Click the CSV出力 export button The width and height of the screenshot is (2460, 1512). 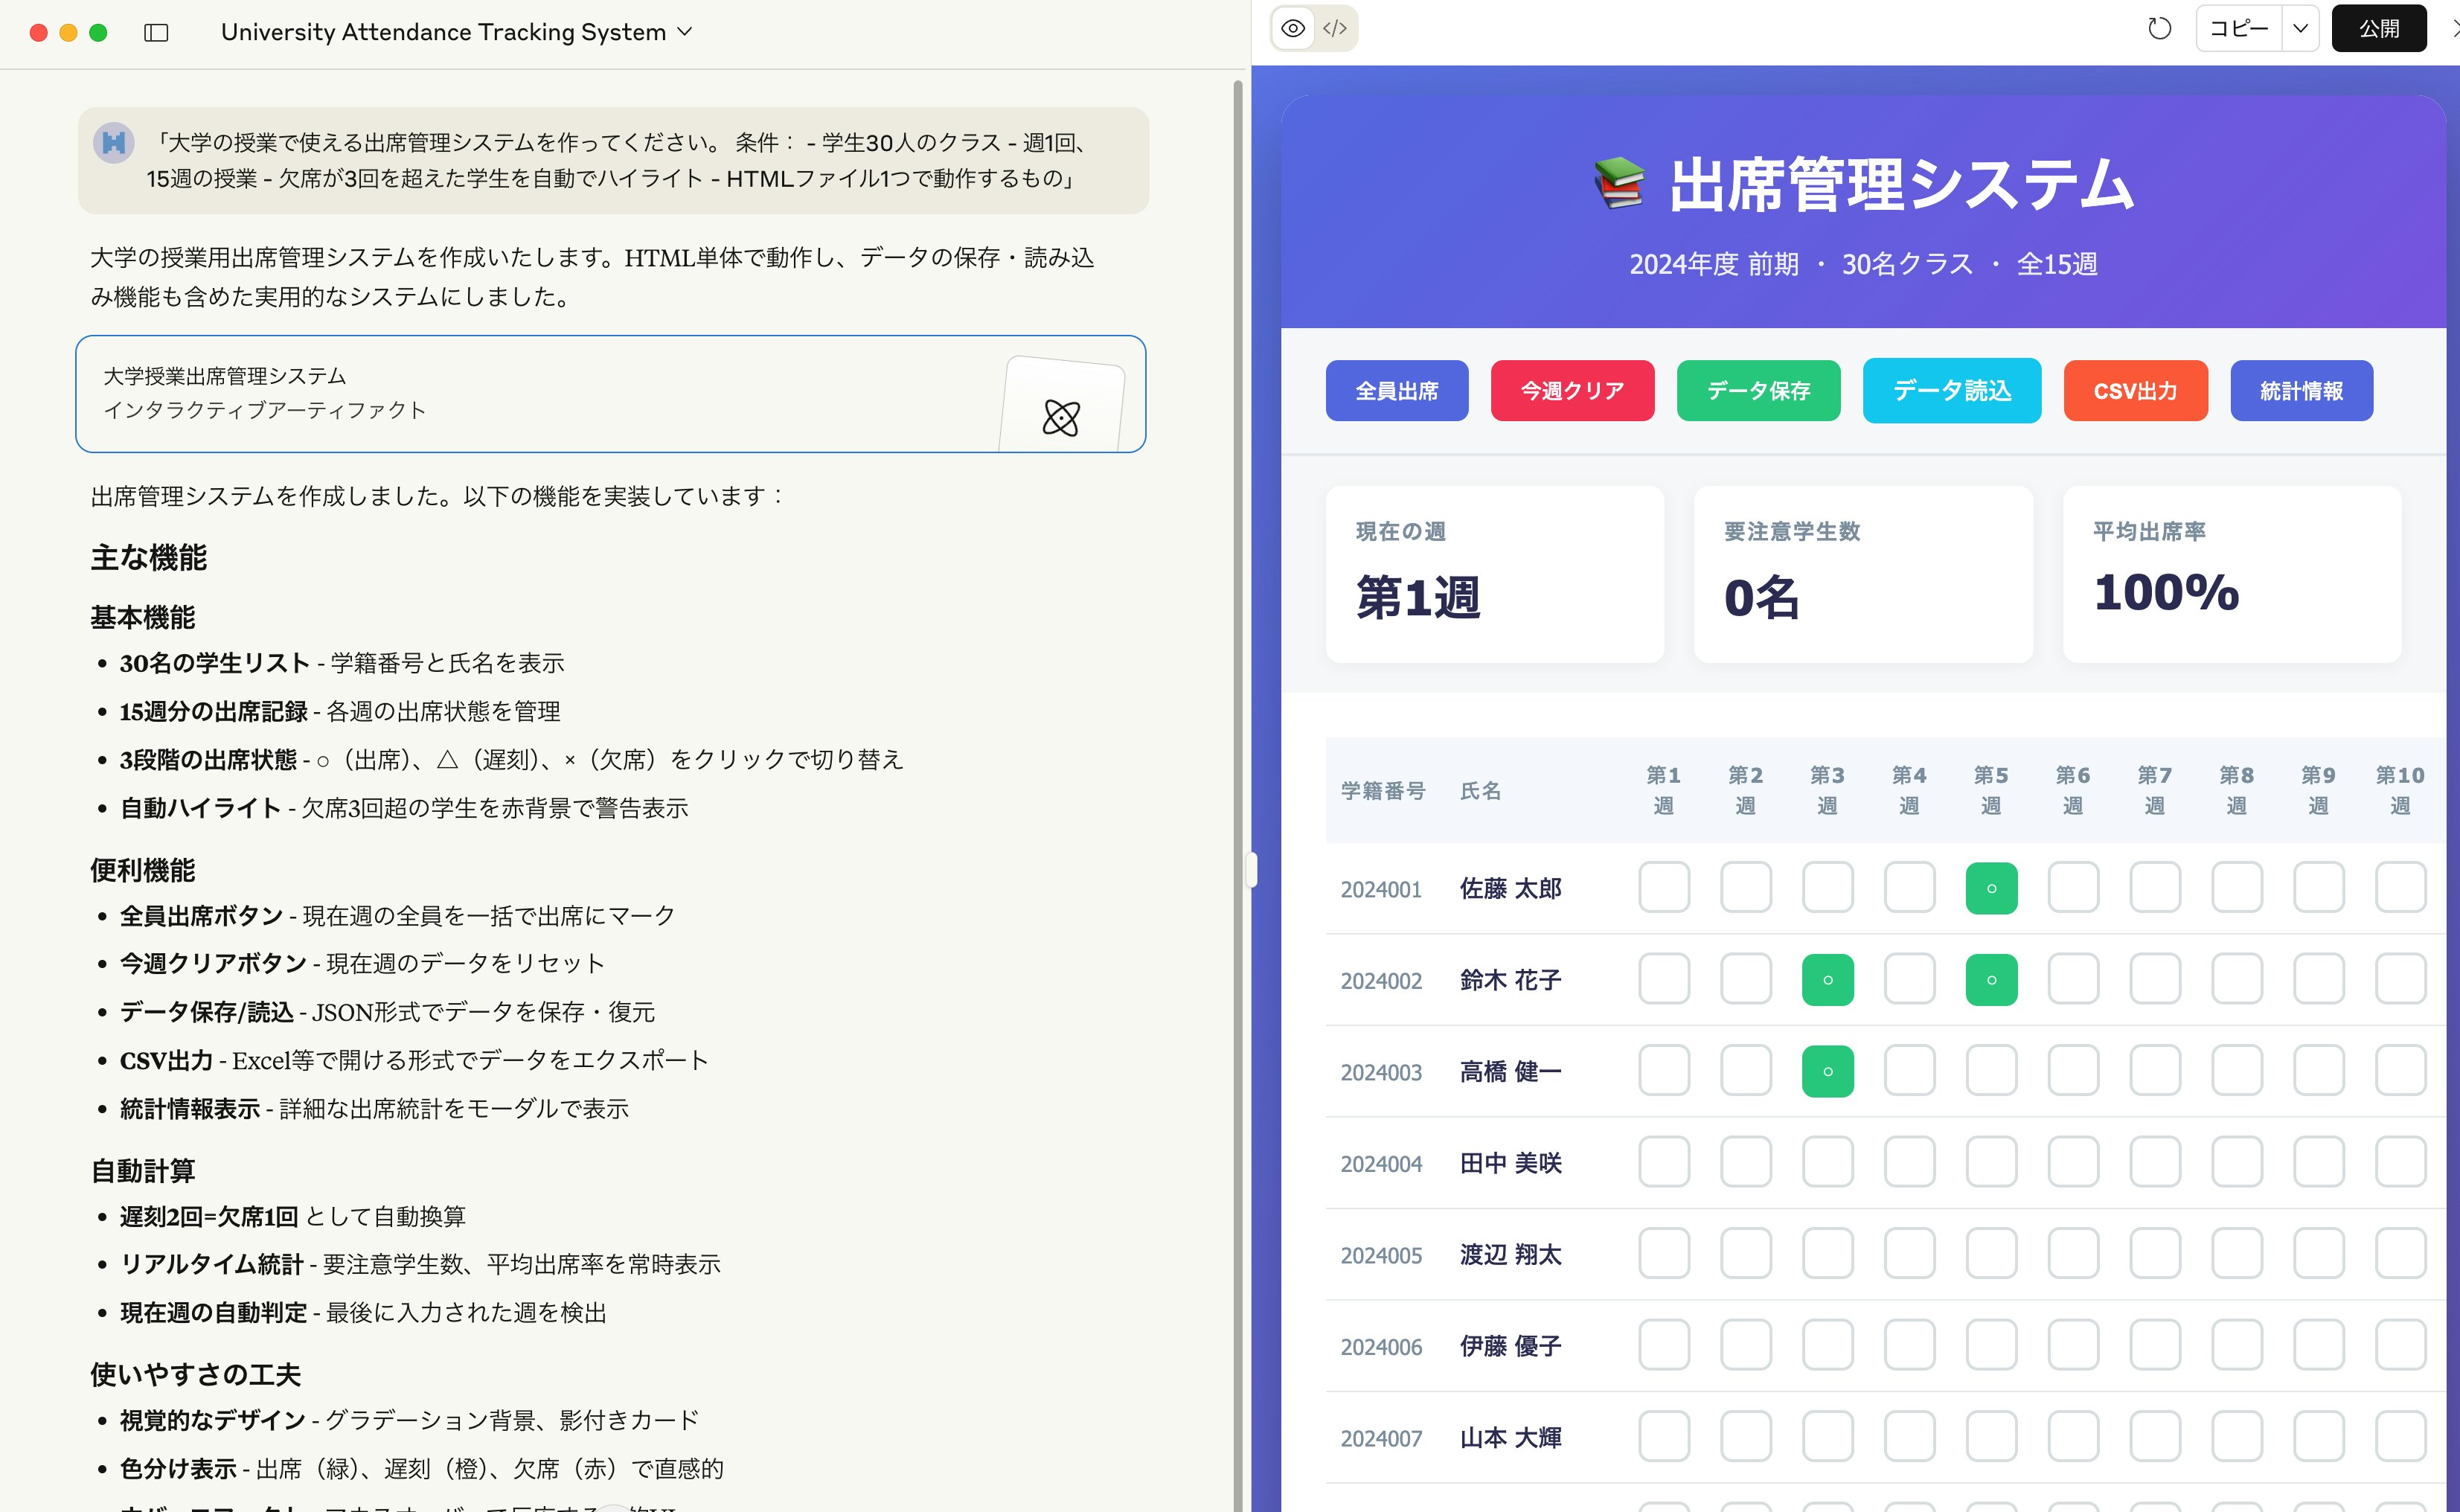[2135, 391]
